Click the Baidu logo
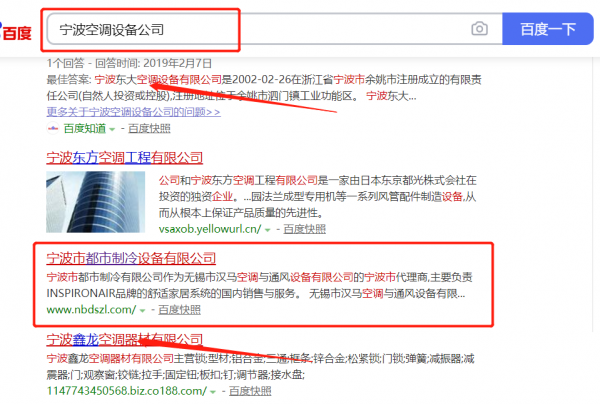The width and height of the screenshot is (600, 404). (15, 32)
